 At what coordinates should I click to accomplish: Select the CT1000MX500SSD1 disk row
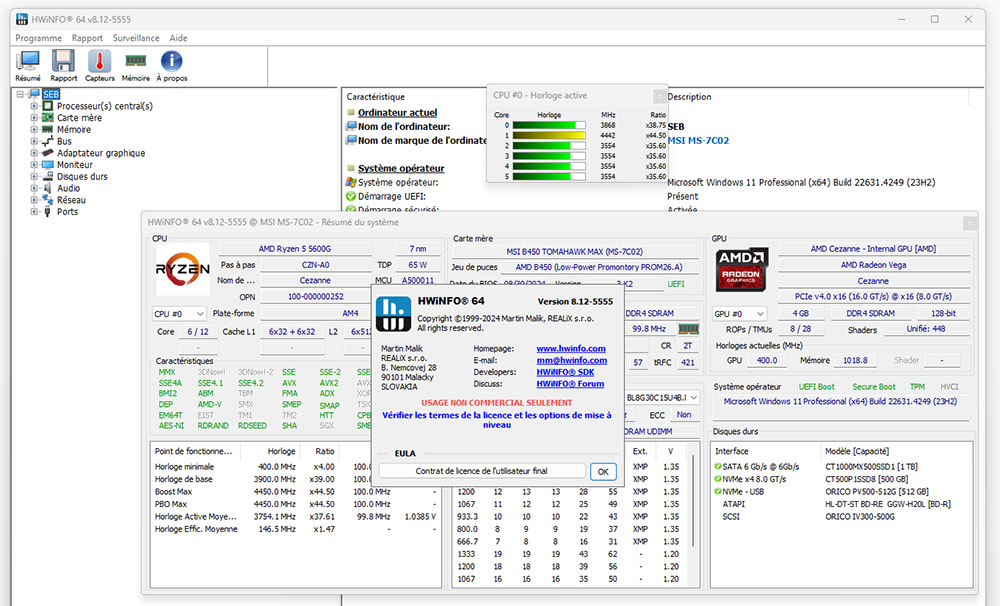841,467
